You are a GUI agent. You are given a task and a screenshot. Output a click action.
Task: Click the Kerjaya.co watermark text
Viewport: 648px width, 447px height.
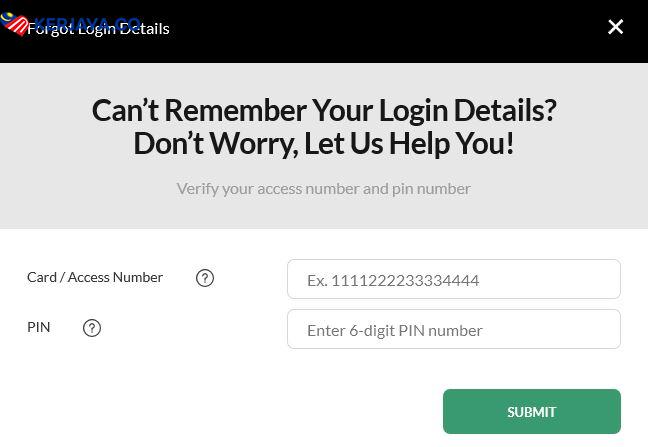coord(88,21)
